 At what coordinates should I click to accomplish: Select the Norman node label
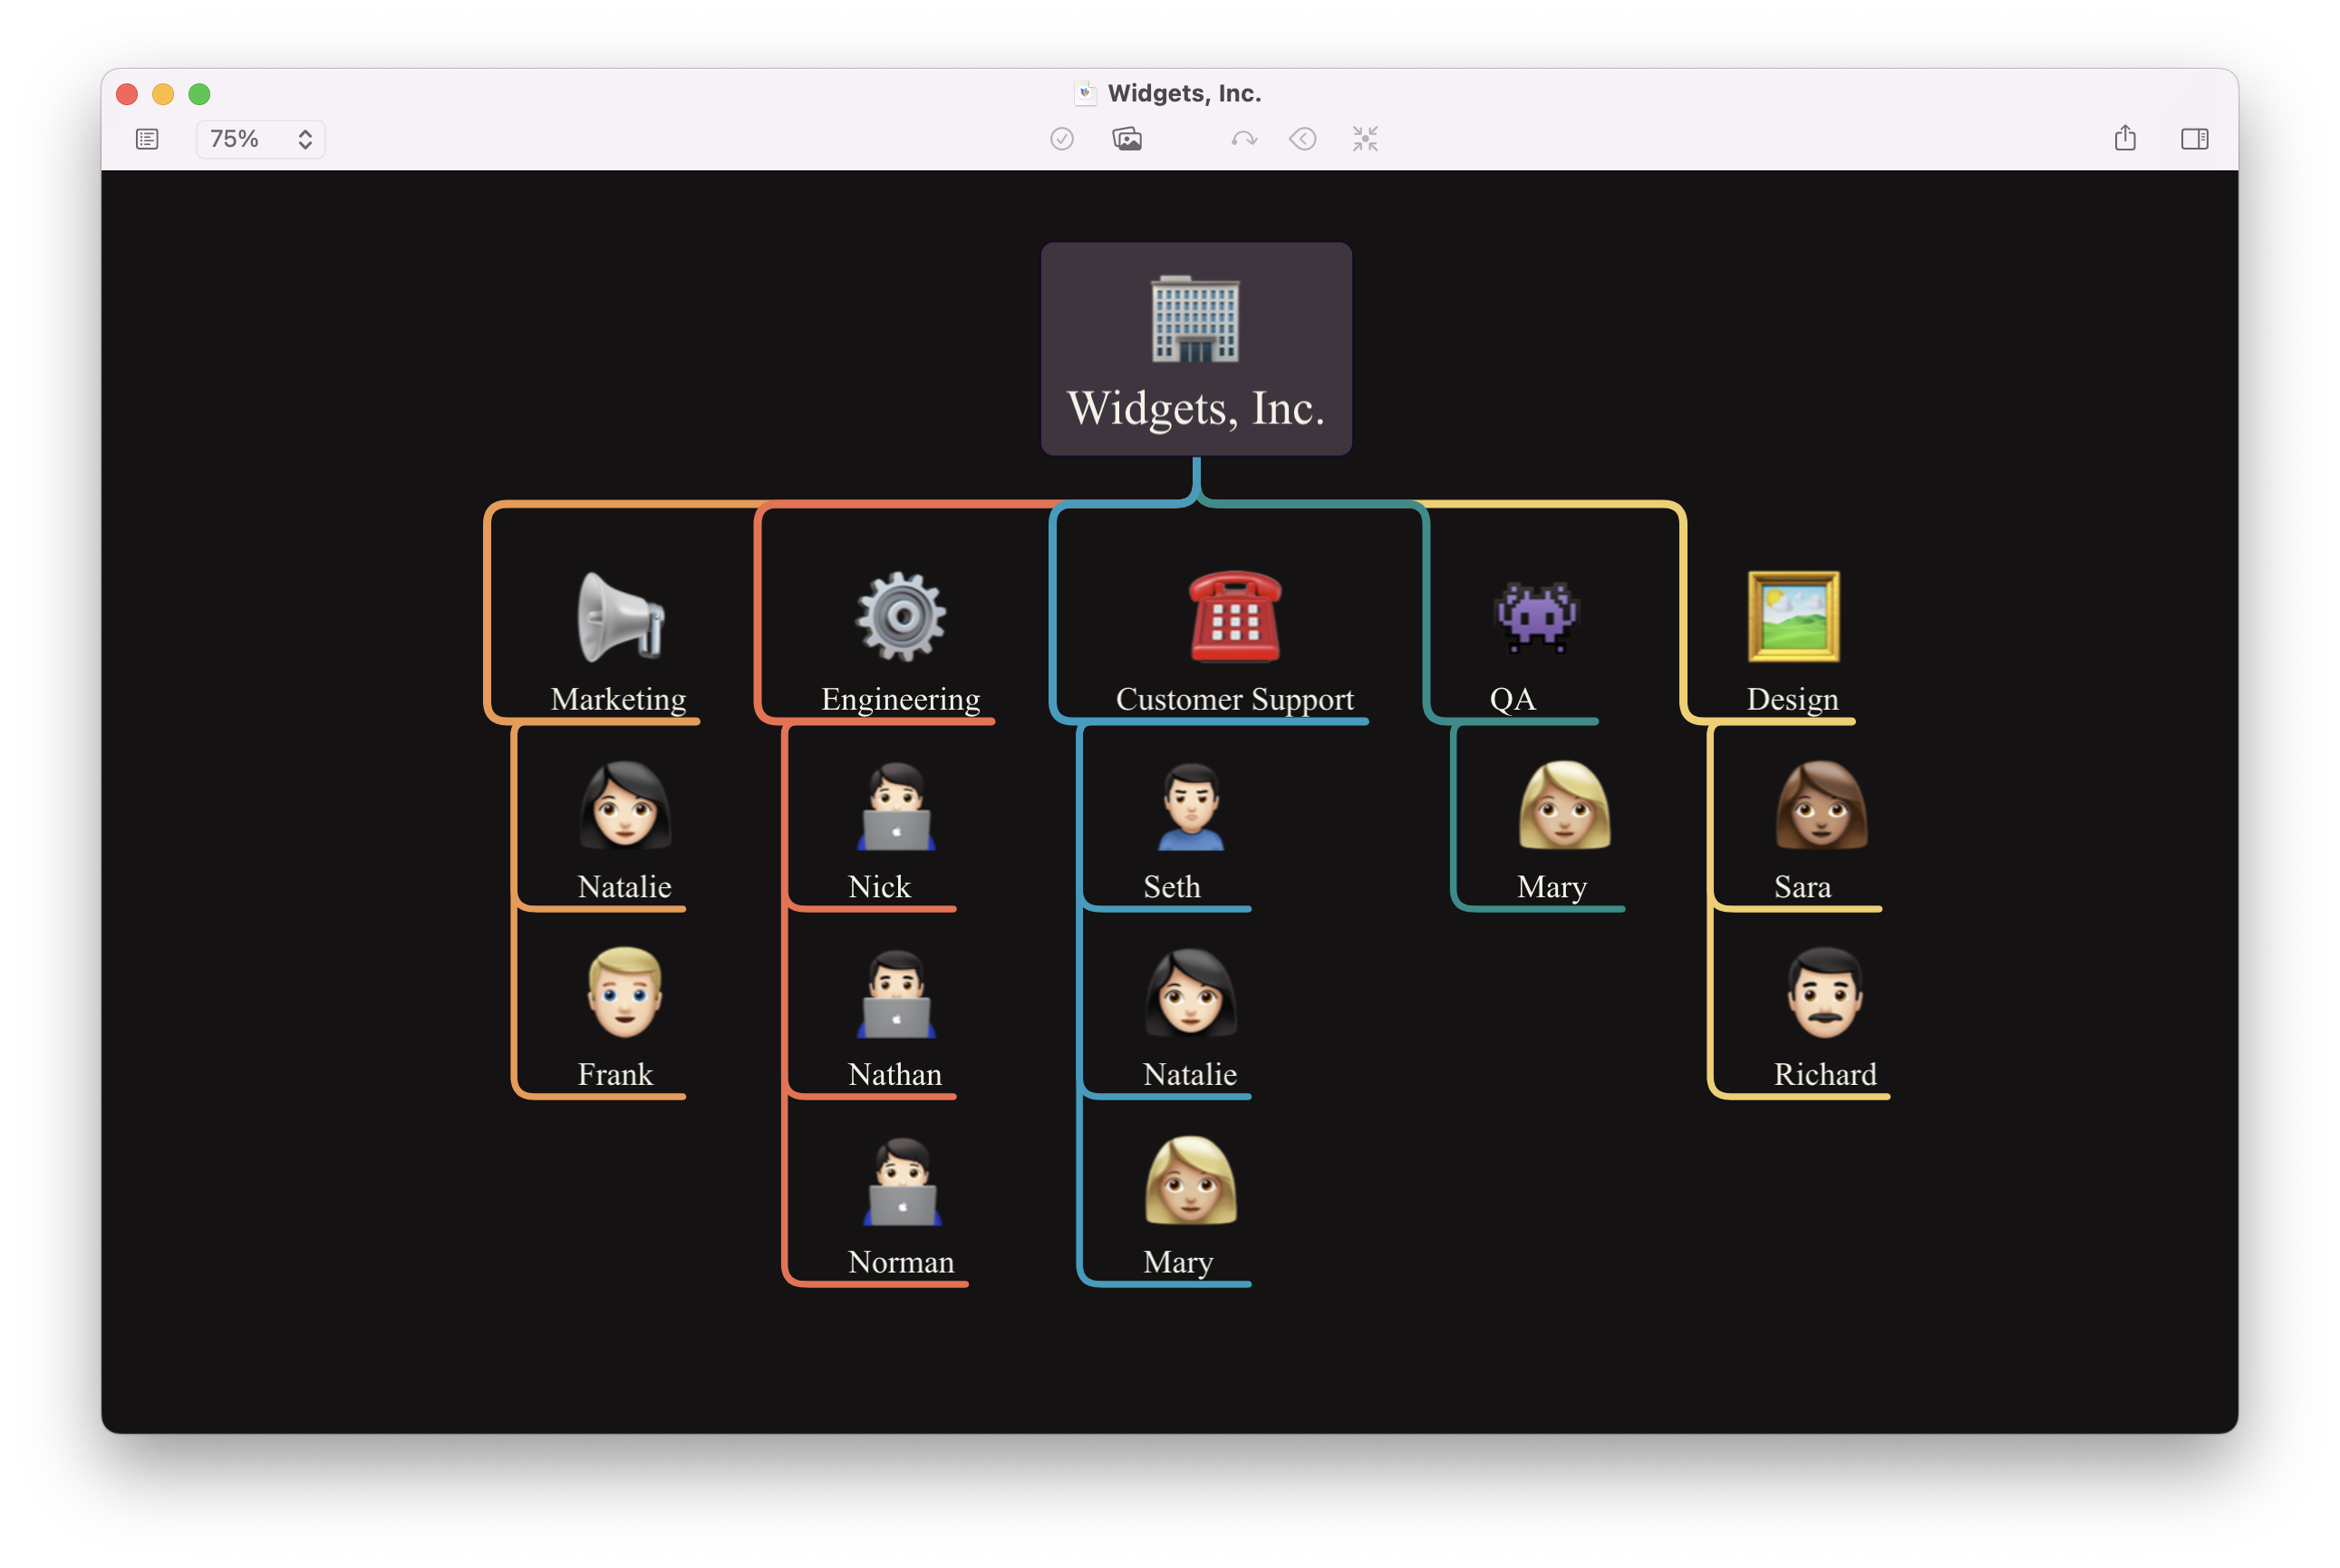900,1262
